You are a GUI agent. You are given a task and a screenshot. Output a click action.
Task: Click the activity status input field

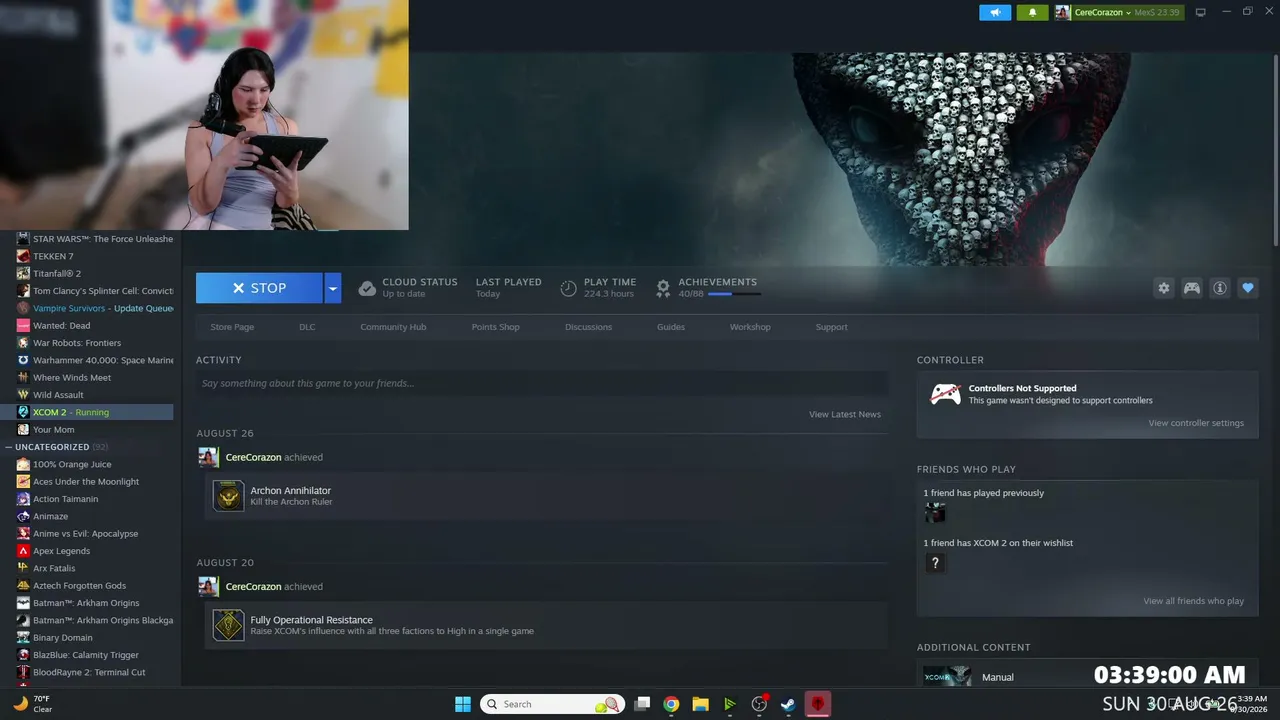click(542, 383)
